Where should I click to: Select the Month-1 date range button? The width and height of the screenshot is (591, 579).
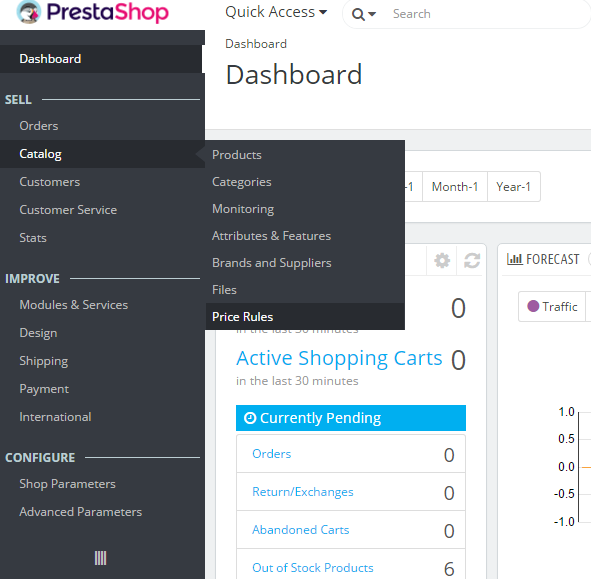pos(455,187)
